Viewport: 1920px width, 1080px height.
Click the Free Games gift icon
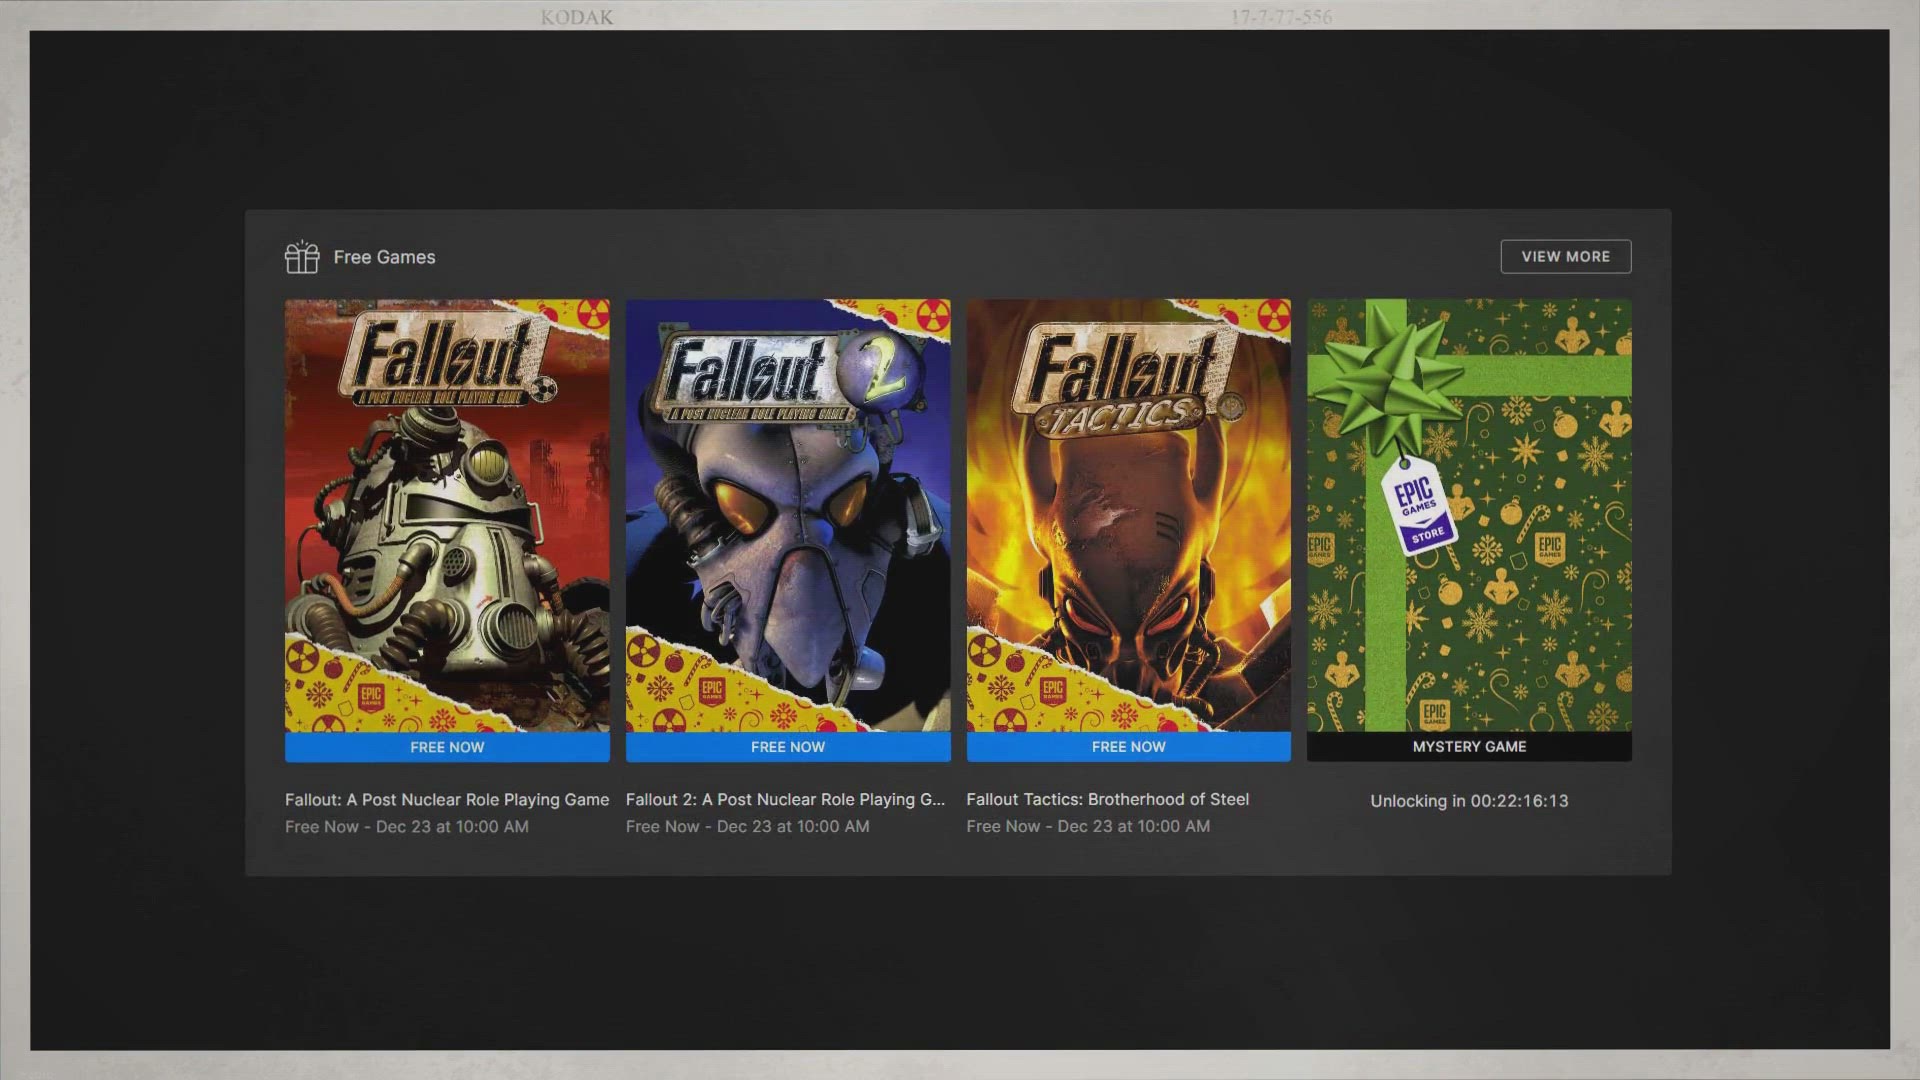point(302,257)
